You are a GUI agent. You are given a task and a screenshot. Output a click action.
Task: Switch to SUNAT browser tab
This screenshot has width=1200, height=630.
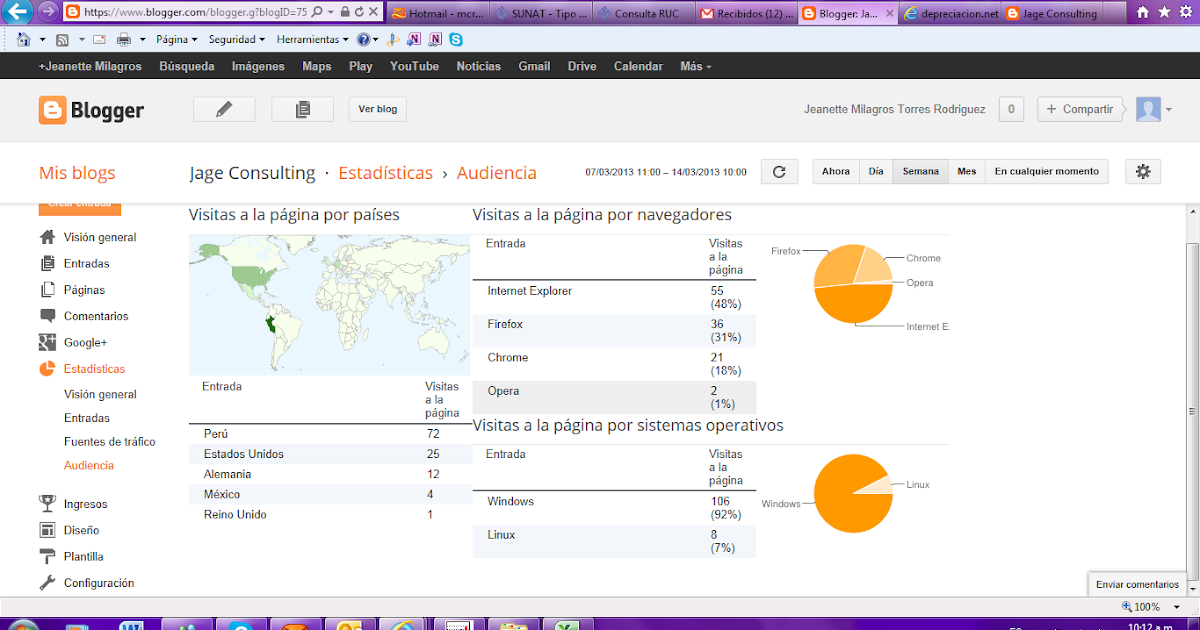[540, 13]
